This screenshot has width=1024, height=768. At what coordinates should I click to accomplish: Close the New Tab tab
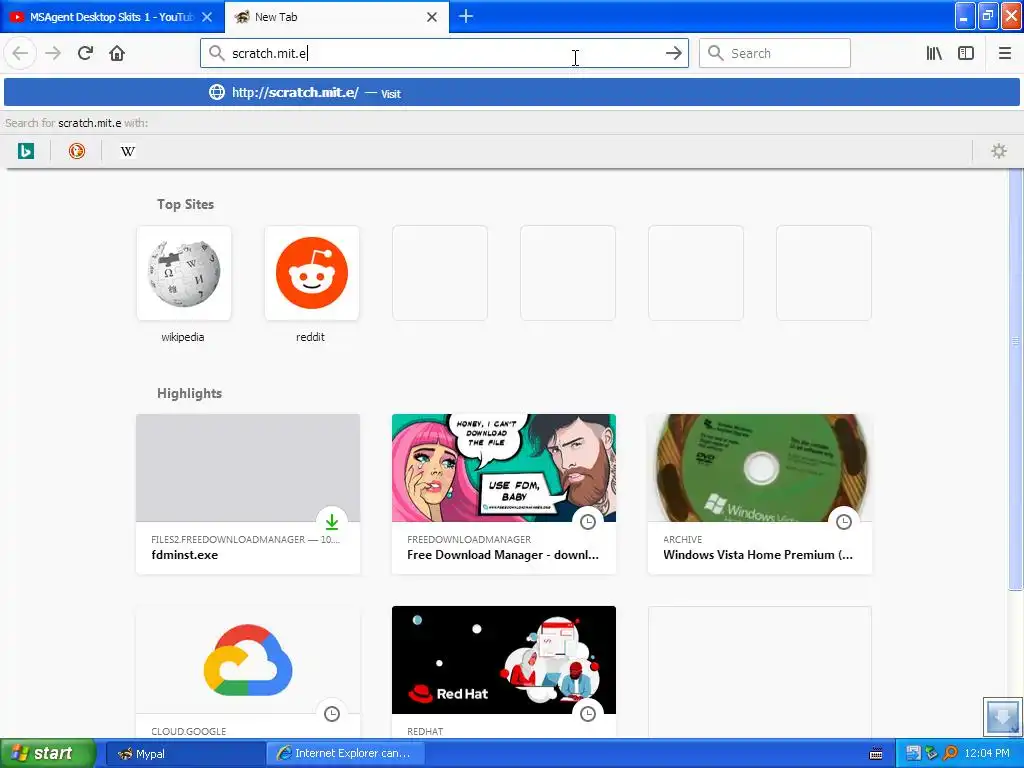click(432, 17)
